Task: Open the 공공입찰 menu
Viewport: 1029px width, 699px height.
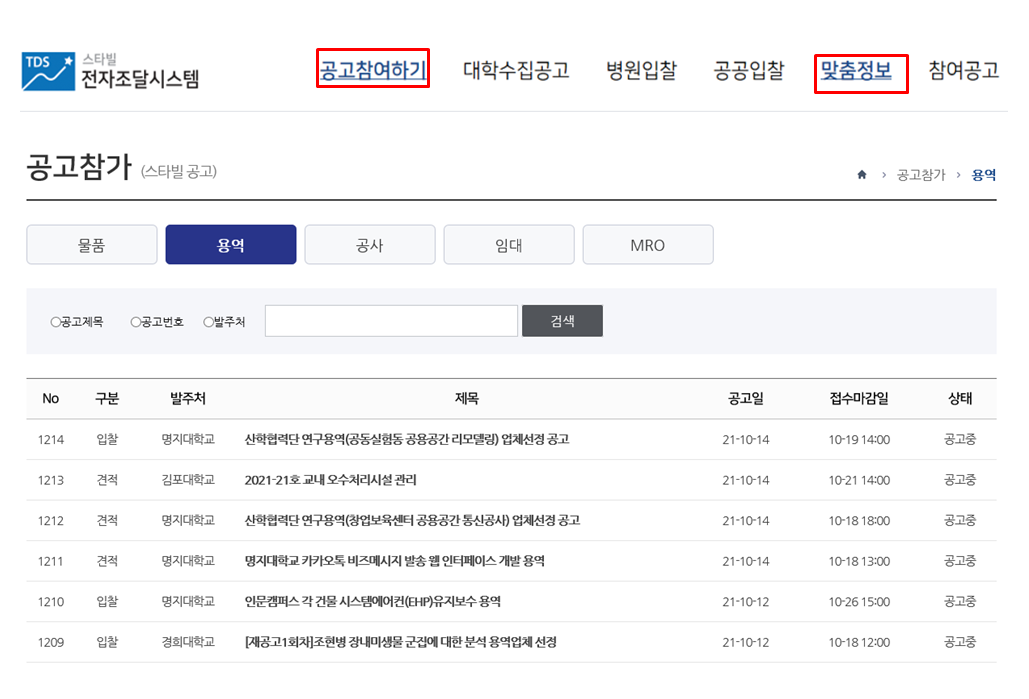Action: pos(749,70)
